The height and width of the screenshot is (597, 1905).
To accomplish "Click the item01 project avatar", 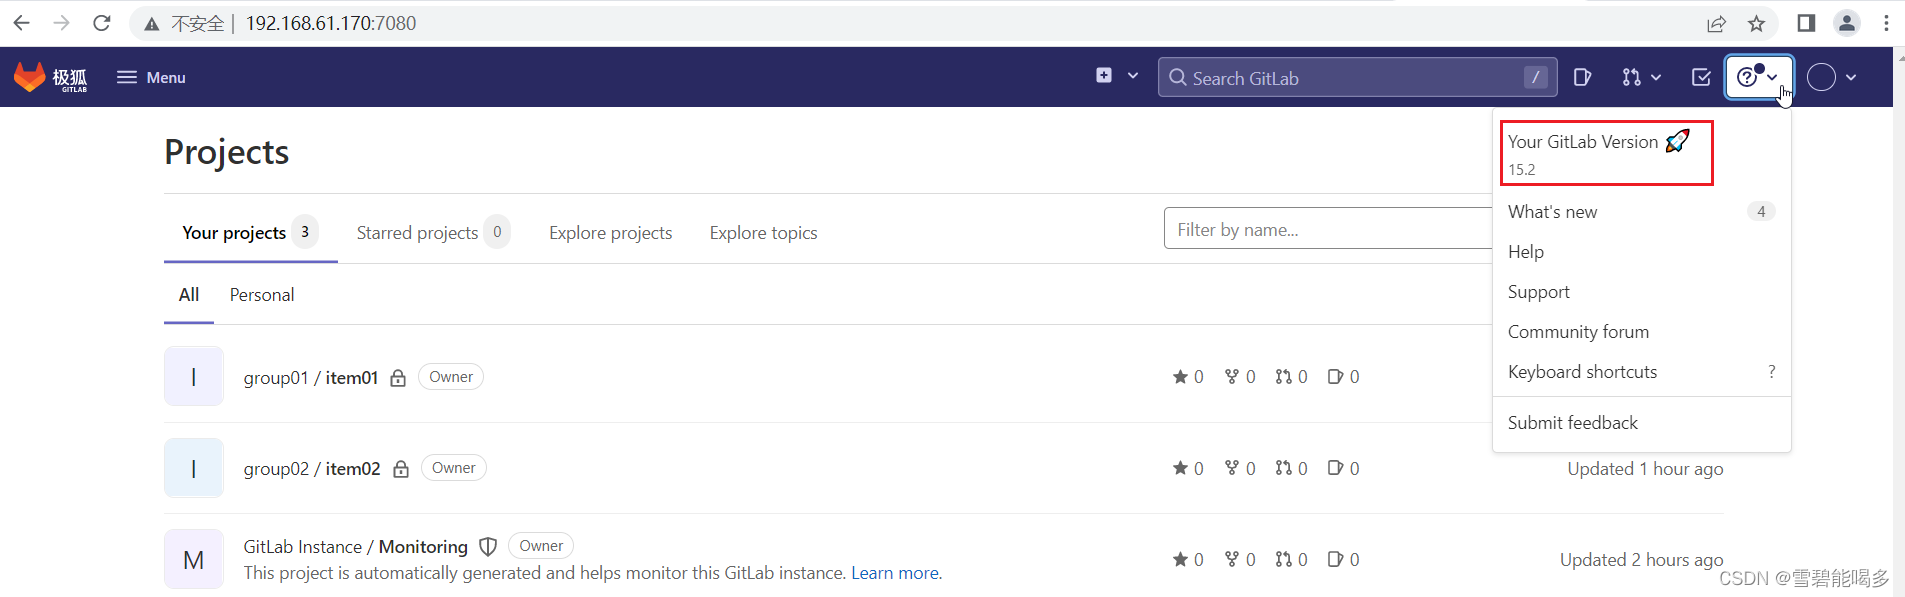I will click(193, 376).
